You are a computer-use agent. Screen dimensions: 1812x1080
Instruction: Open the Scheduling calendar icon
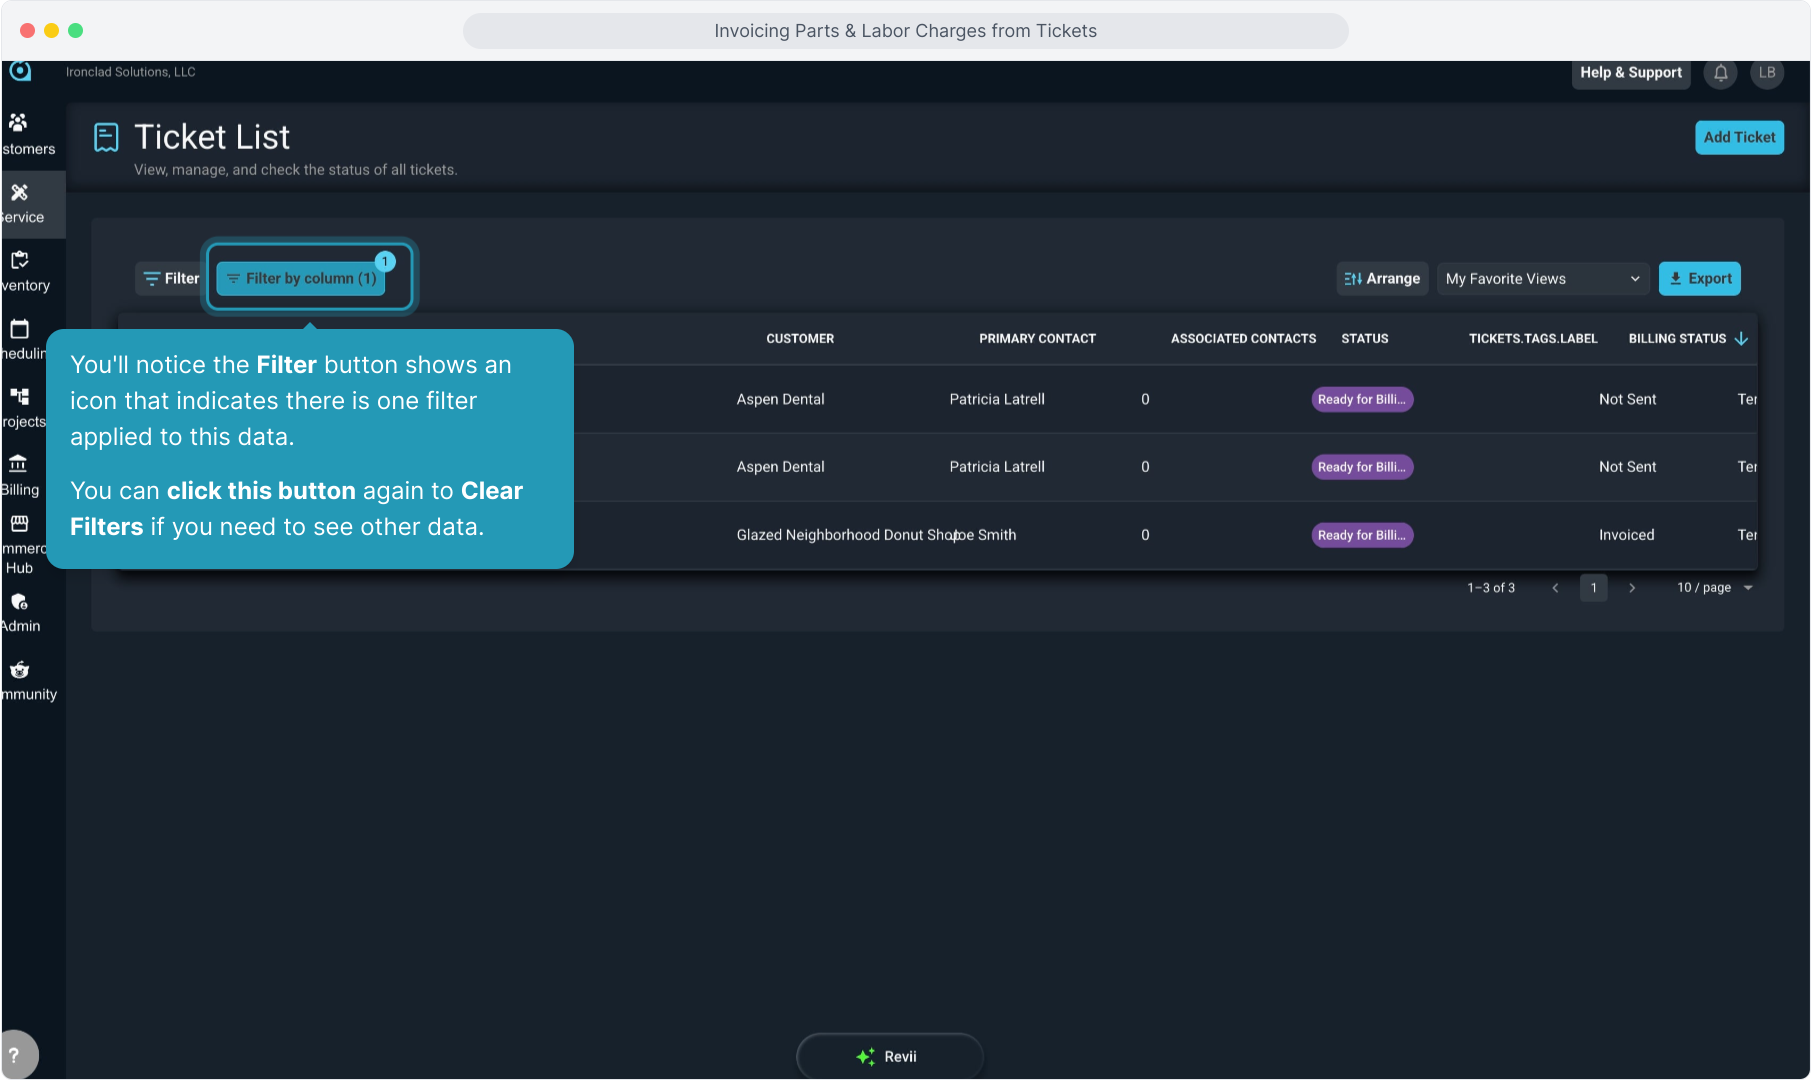pyautogui.click(x=19, y=329)
